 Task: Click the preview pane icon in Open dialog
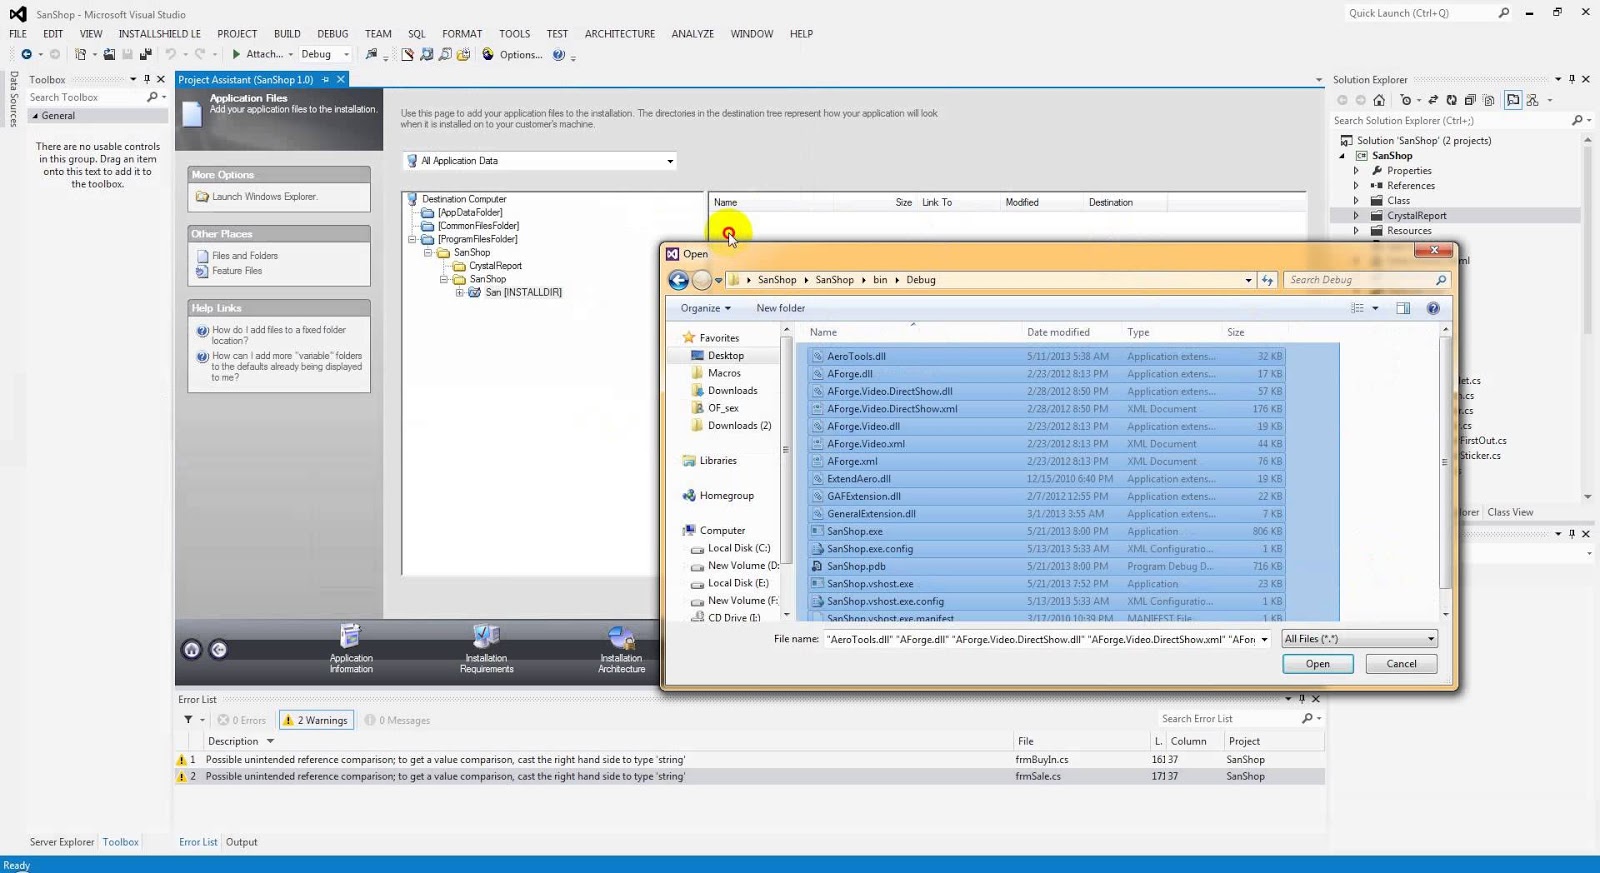click(x=1403, y=308)
